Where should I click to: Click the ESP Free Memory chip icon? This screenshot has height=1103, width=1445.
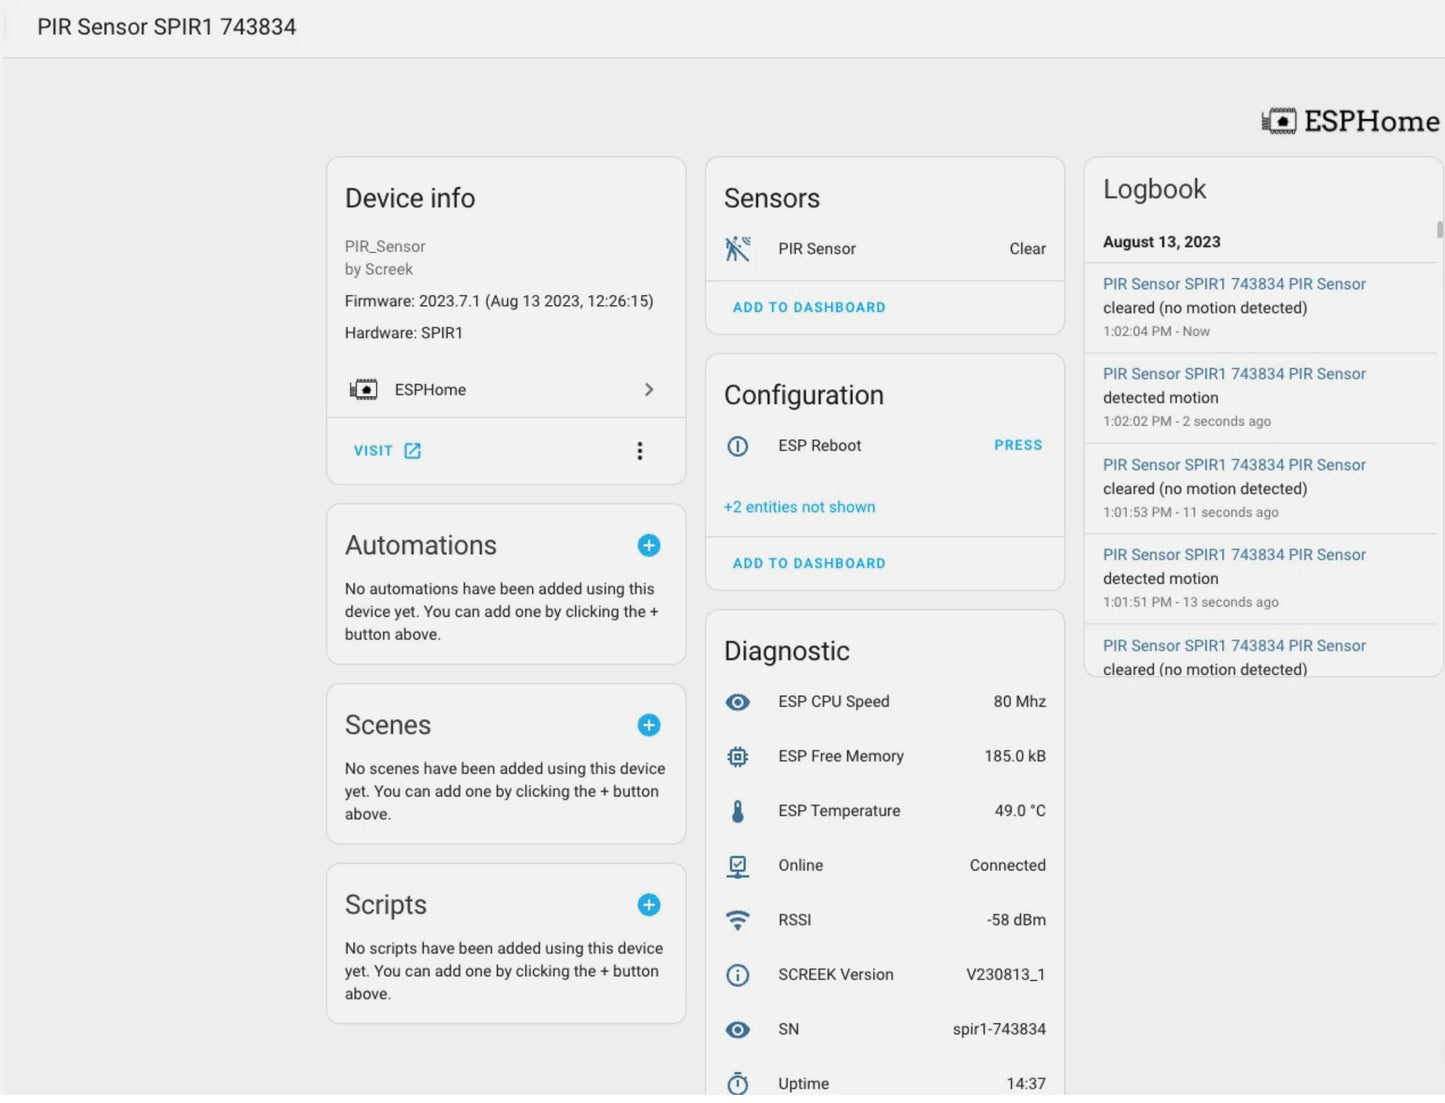(x=738, y=757)
